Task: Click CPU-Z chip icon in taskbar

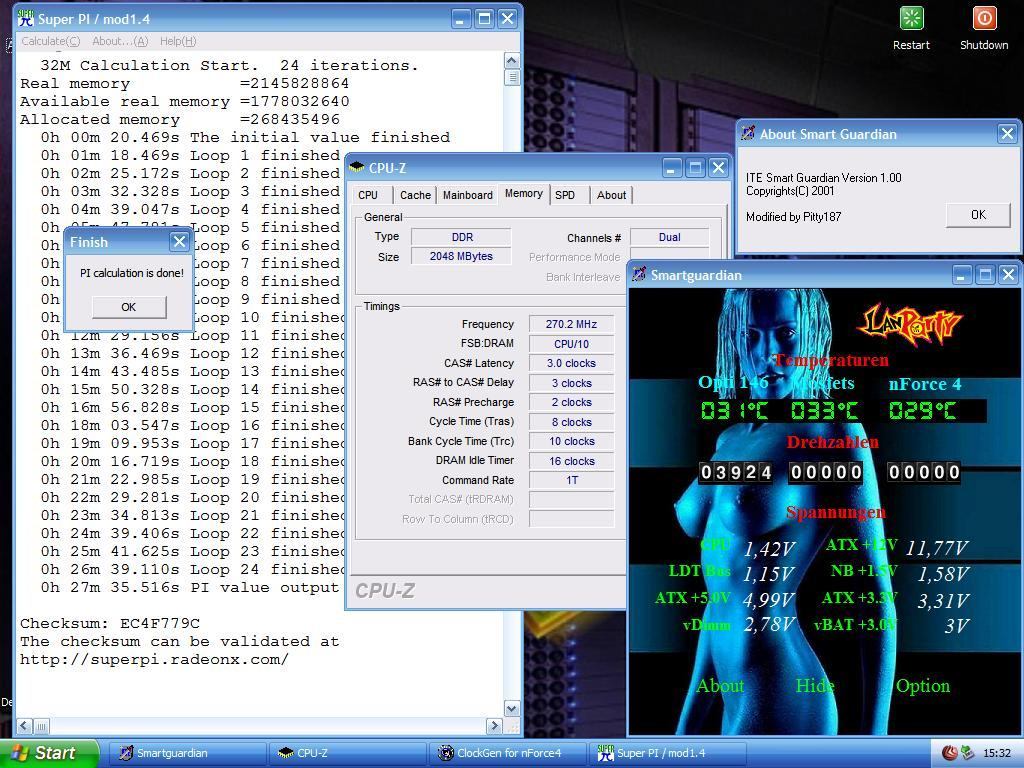Action: coord(285,753)
